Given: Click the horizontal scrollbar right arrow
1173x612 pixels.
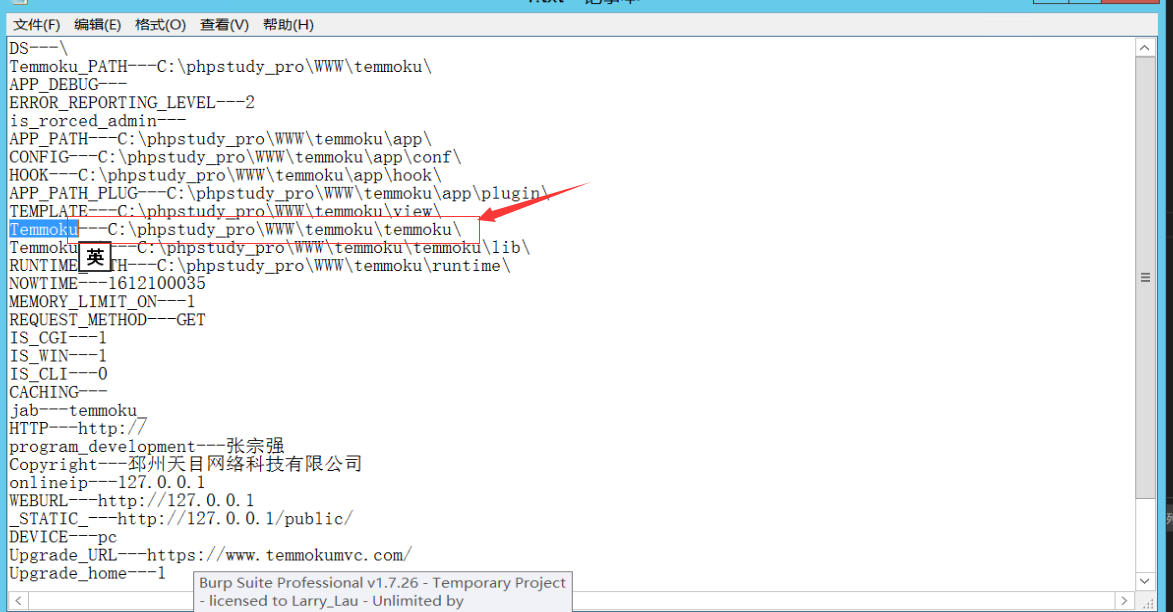Looking at the screenshot, I should [x=1124, y=601].
